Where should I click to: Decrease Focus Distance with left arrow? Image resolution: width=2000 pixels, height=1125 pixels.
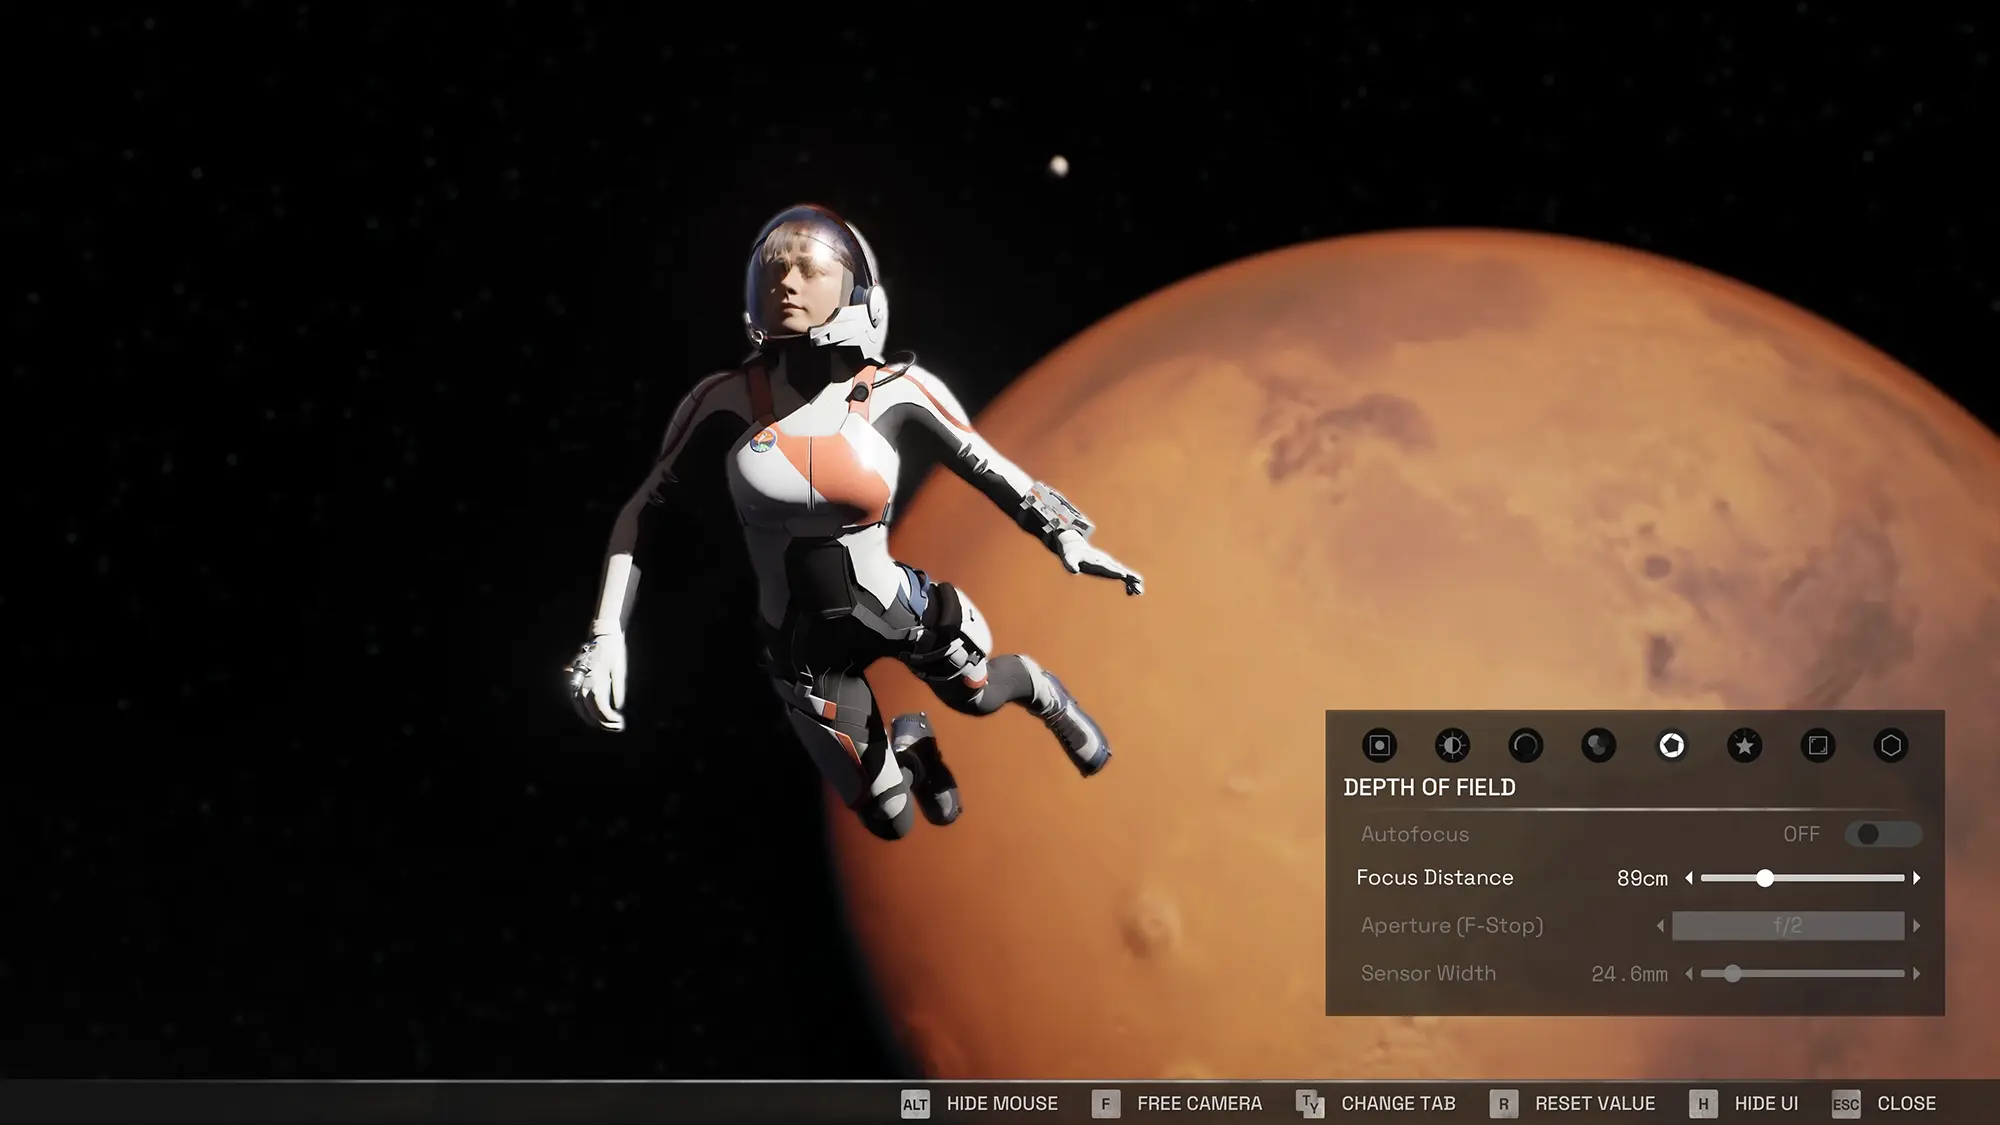coord(1689,878)
